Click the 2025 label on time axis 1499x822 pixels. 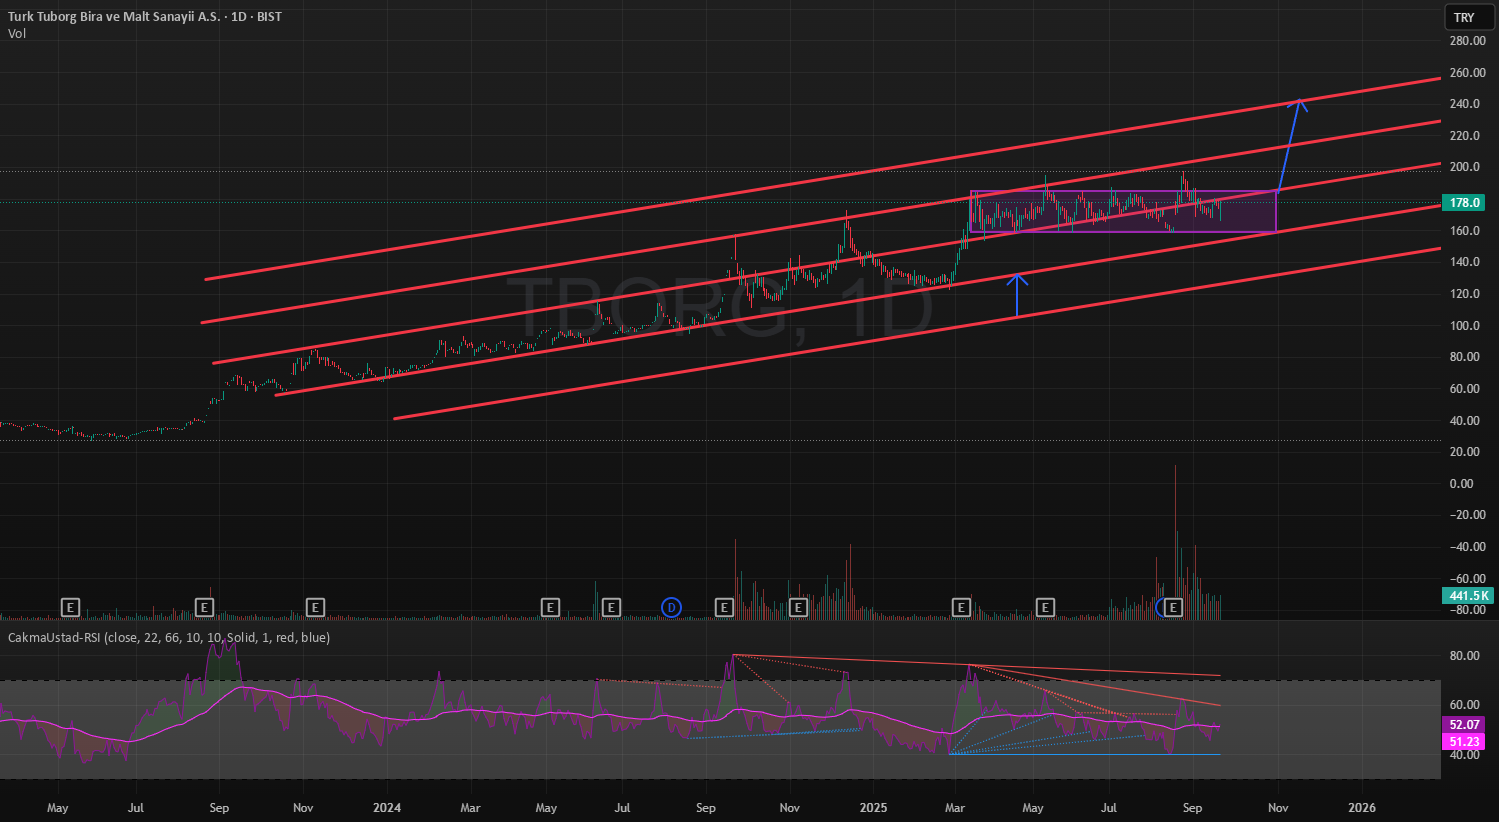click(873, 808)
